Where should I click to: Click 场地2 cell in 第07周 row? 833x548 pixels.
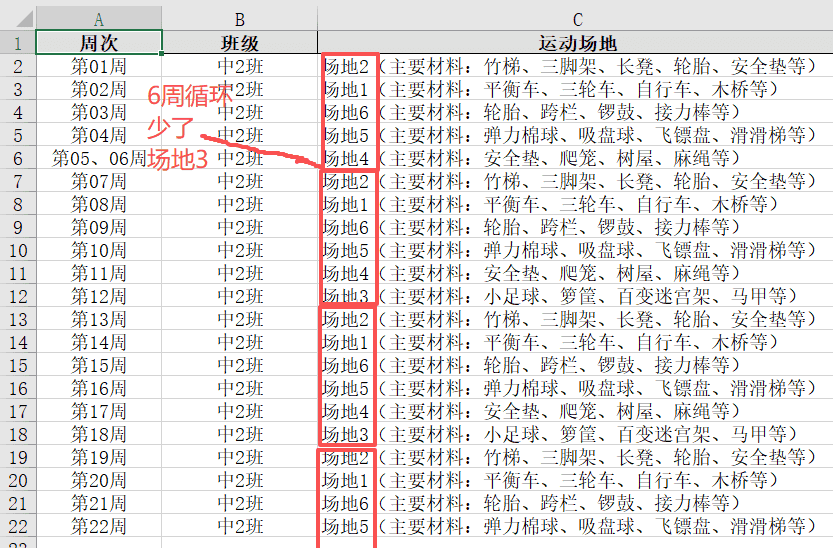click(575, 181)
